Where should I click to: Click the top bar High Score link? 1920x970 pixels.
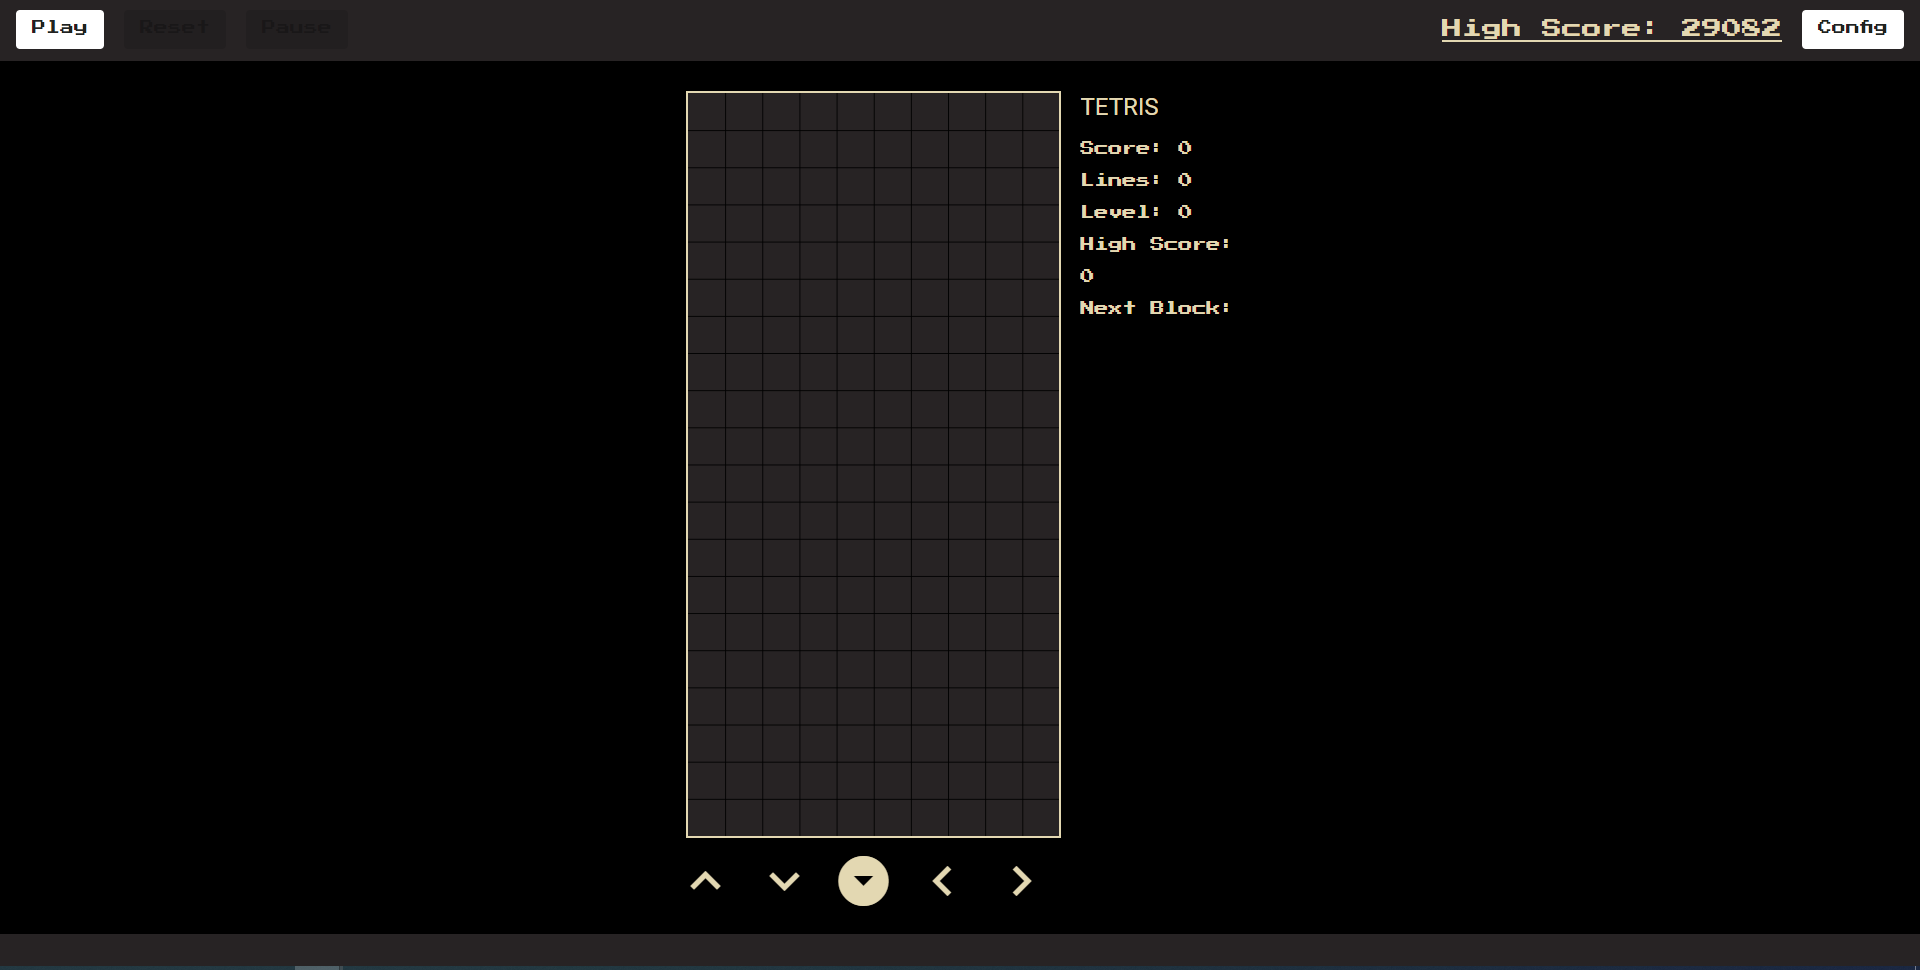point(1610,28)
